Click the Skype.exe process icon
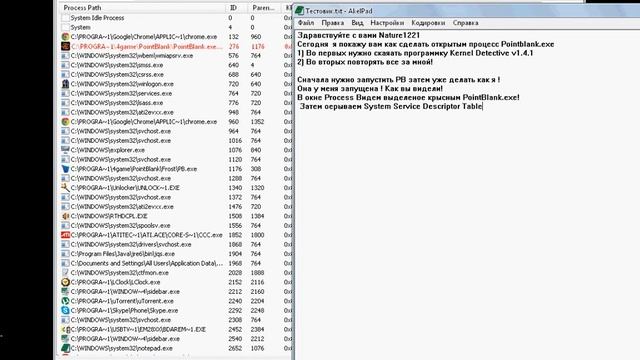This screenshot has height=360, width=640. point(65,310)
